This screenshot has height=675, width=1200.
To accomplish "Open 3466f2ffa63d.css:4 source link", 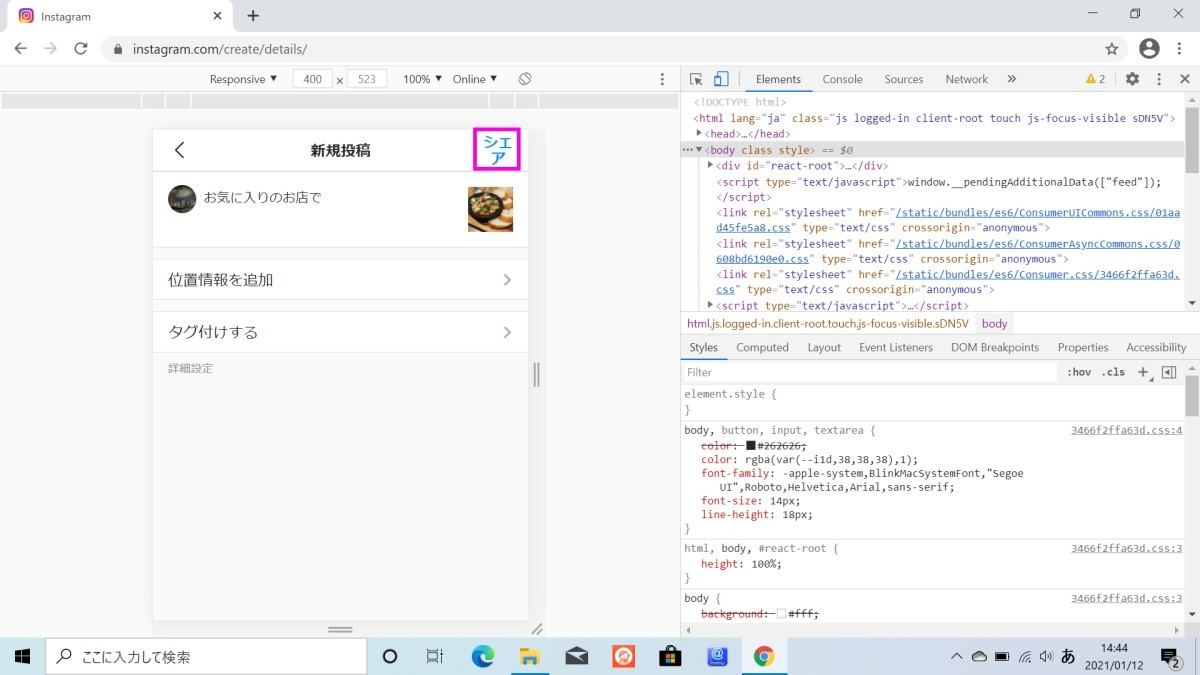I will tap(1126, 430).
